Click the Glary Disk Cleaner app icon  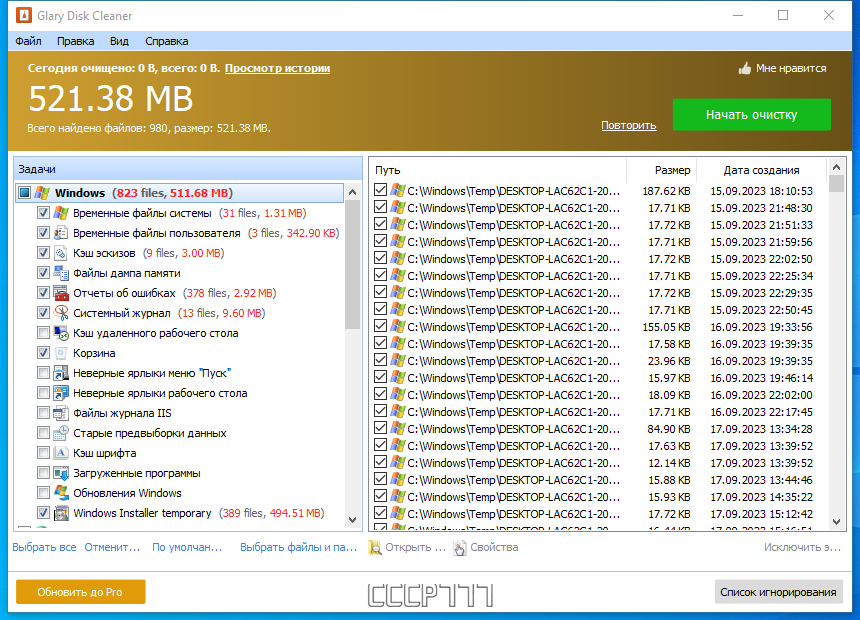point(24,15)
